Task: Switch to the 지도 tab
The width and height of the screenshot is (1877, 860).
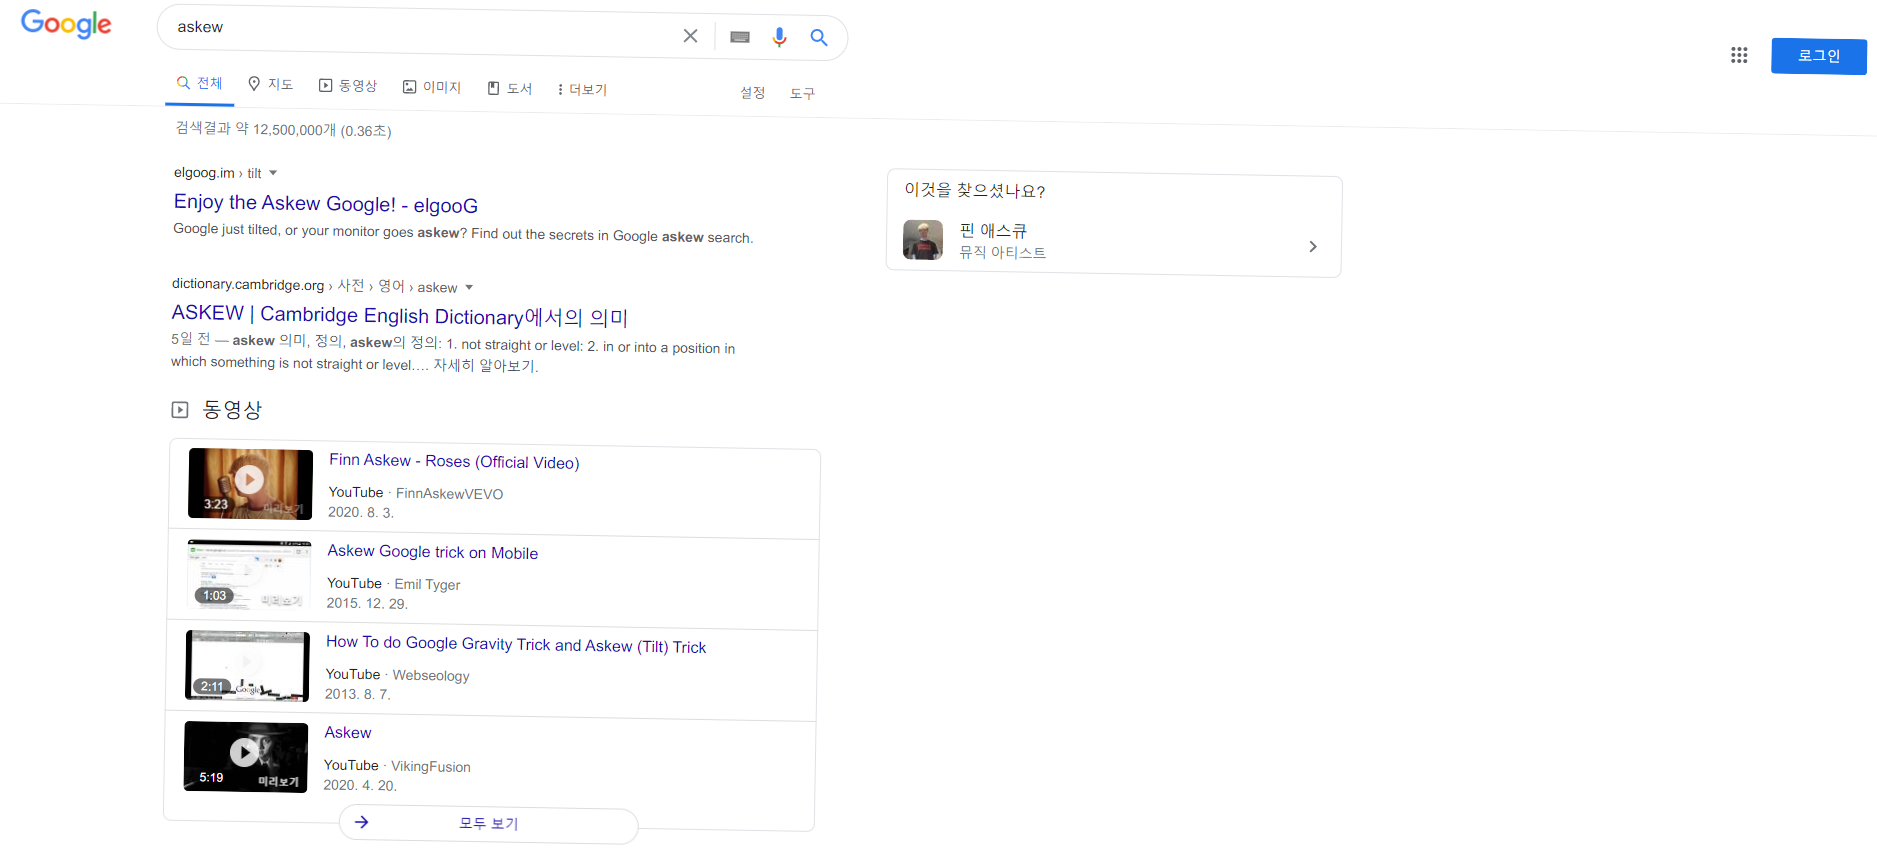Action: tap(271, 84)
